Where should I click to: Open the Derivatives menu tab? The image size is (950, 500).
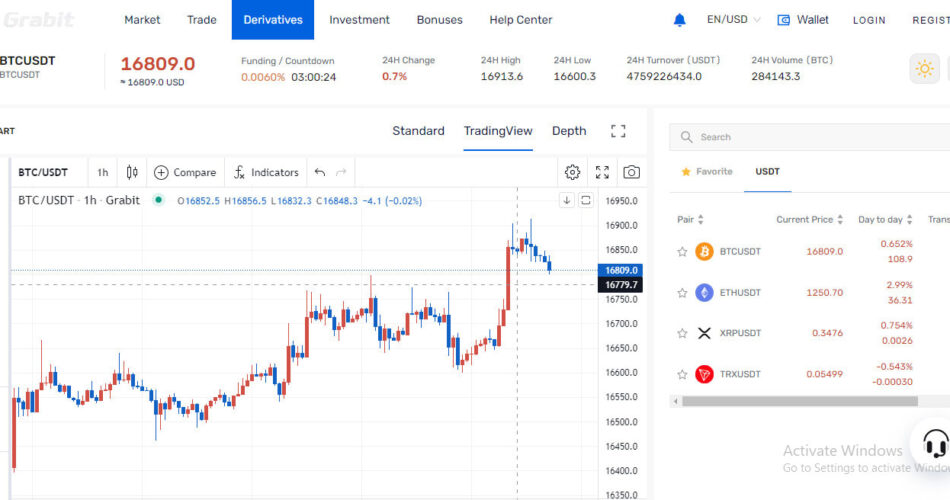(x=273, y=20)
